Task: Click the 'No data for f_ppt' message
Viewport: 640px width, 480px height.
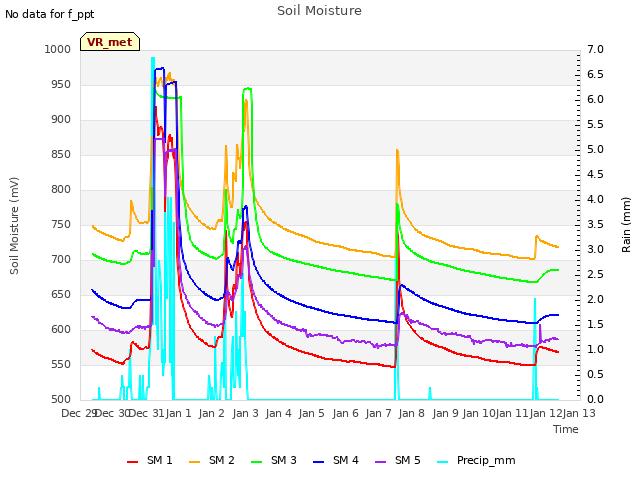Action: [49, 14]
